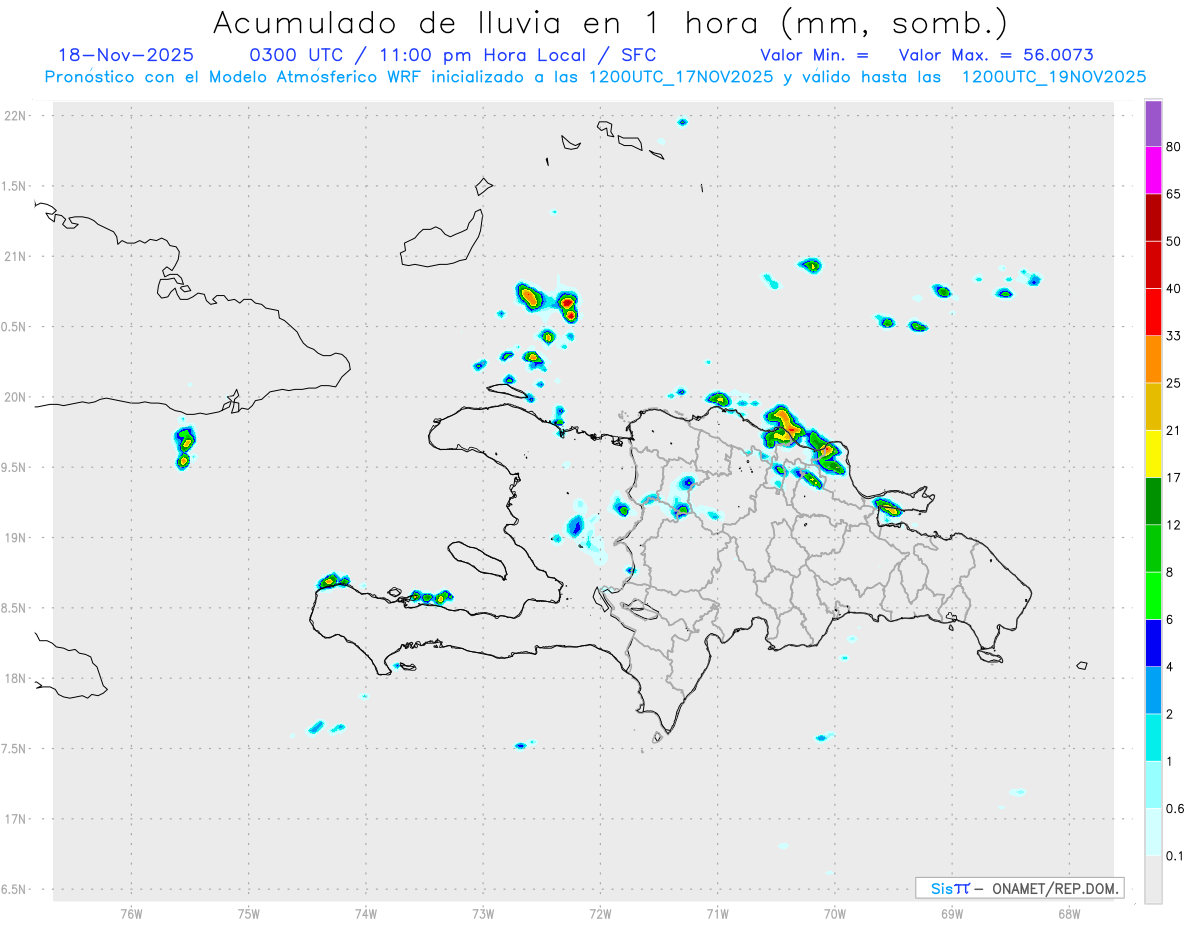
Task: Click the color scale label '40'
Action: pyautogui.click(x=1174, y=288)
